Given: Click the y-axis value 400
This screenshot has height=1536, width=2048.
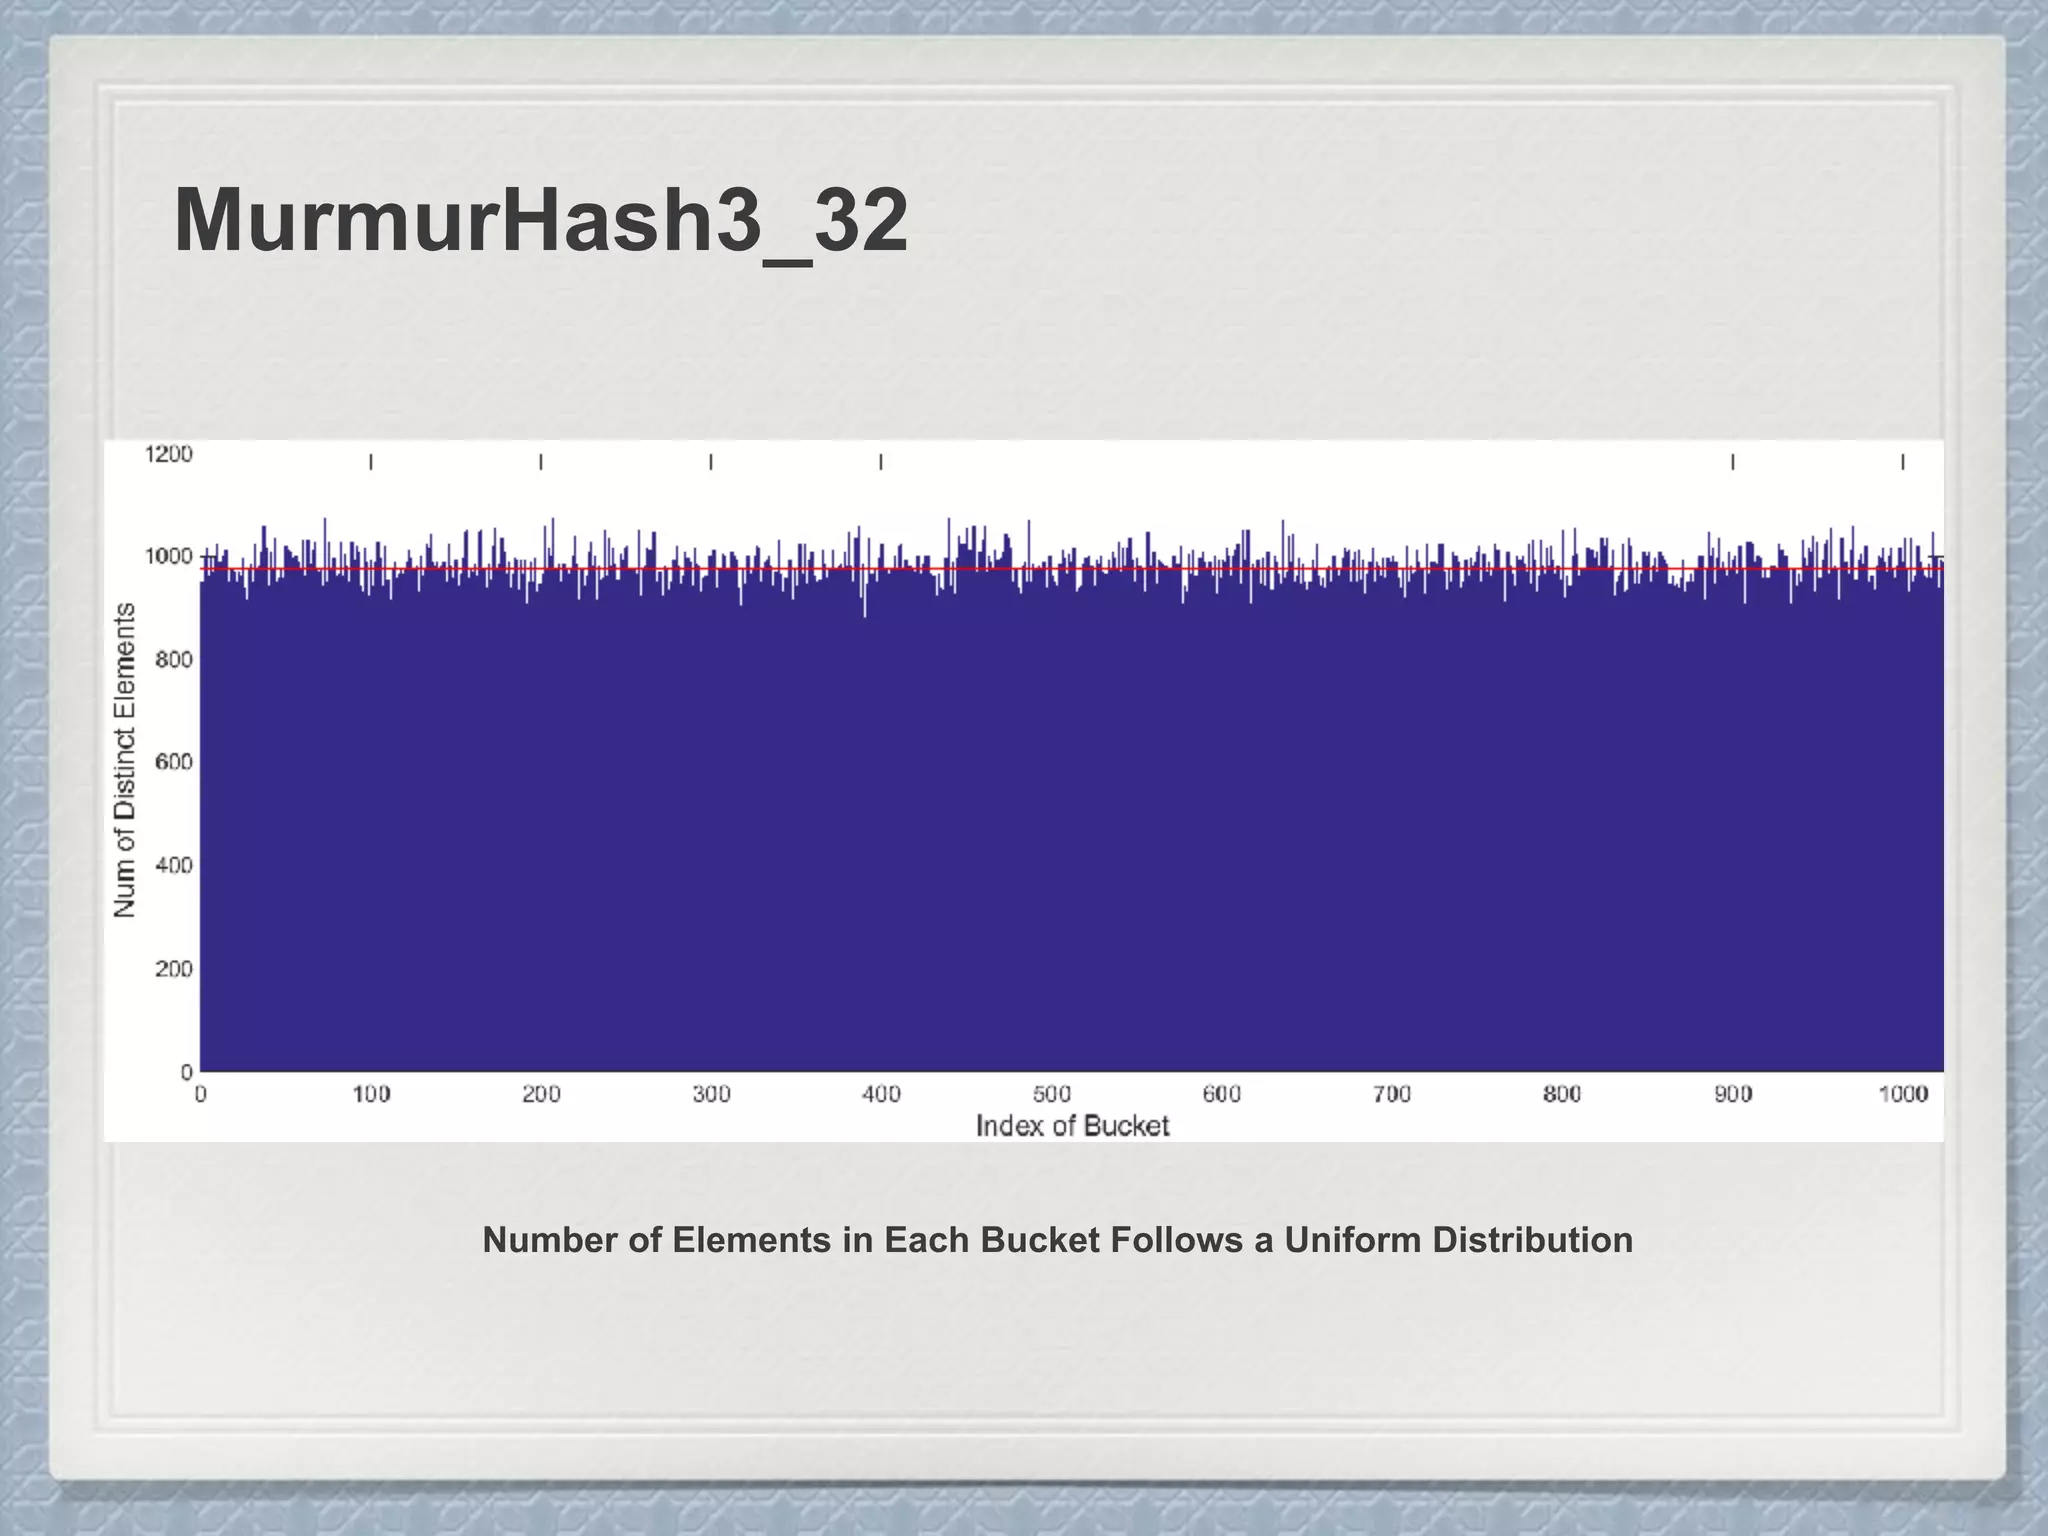Looking at the screenshot, I should pyautogui.click(x=173, y=865).
